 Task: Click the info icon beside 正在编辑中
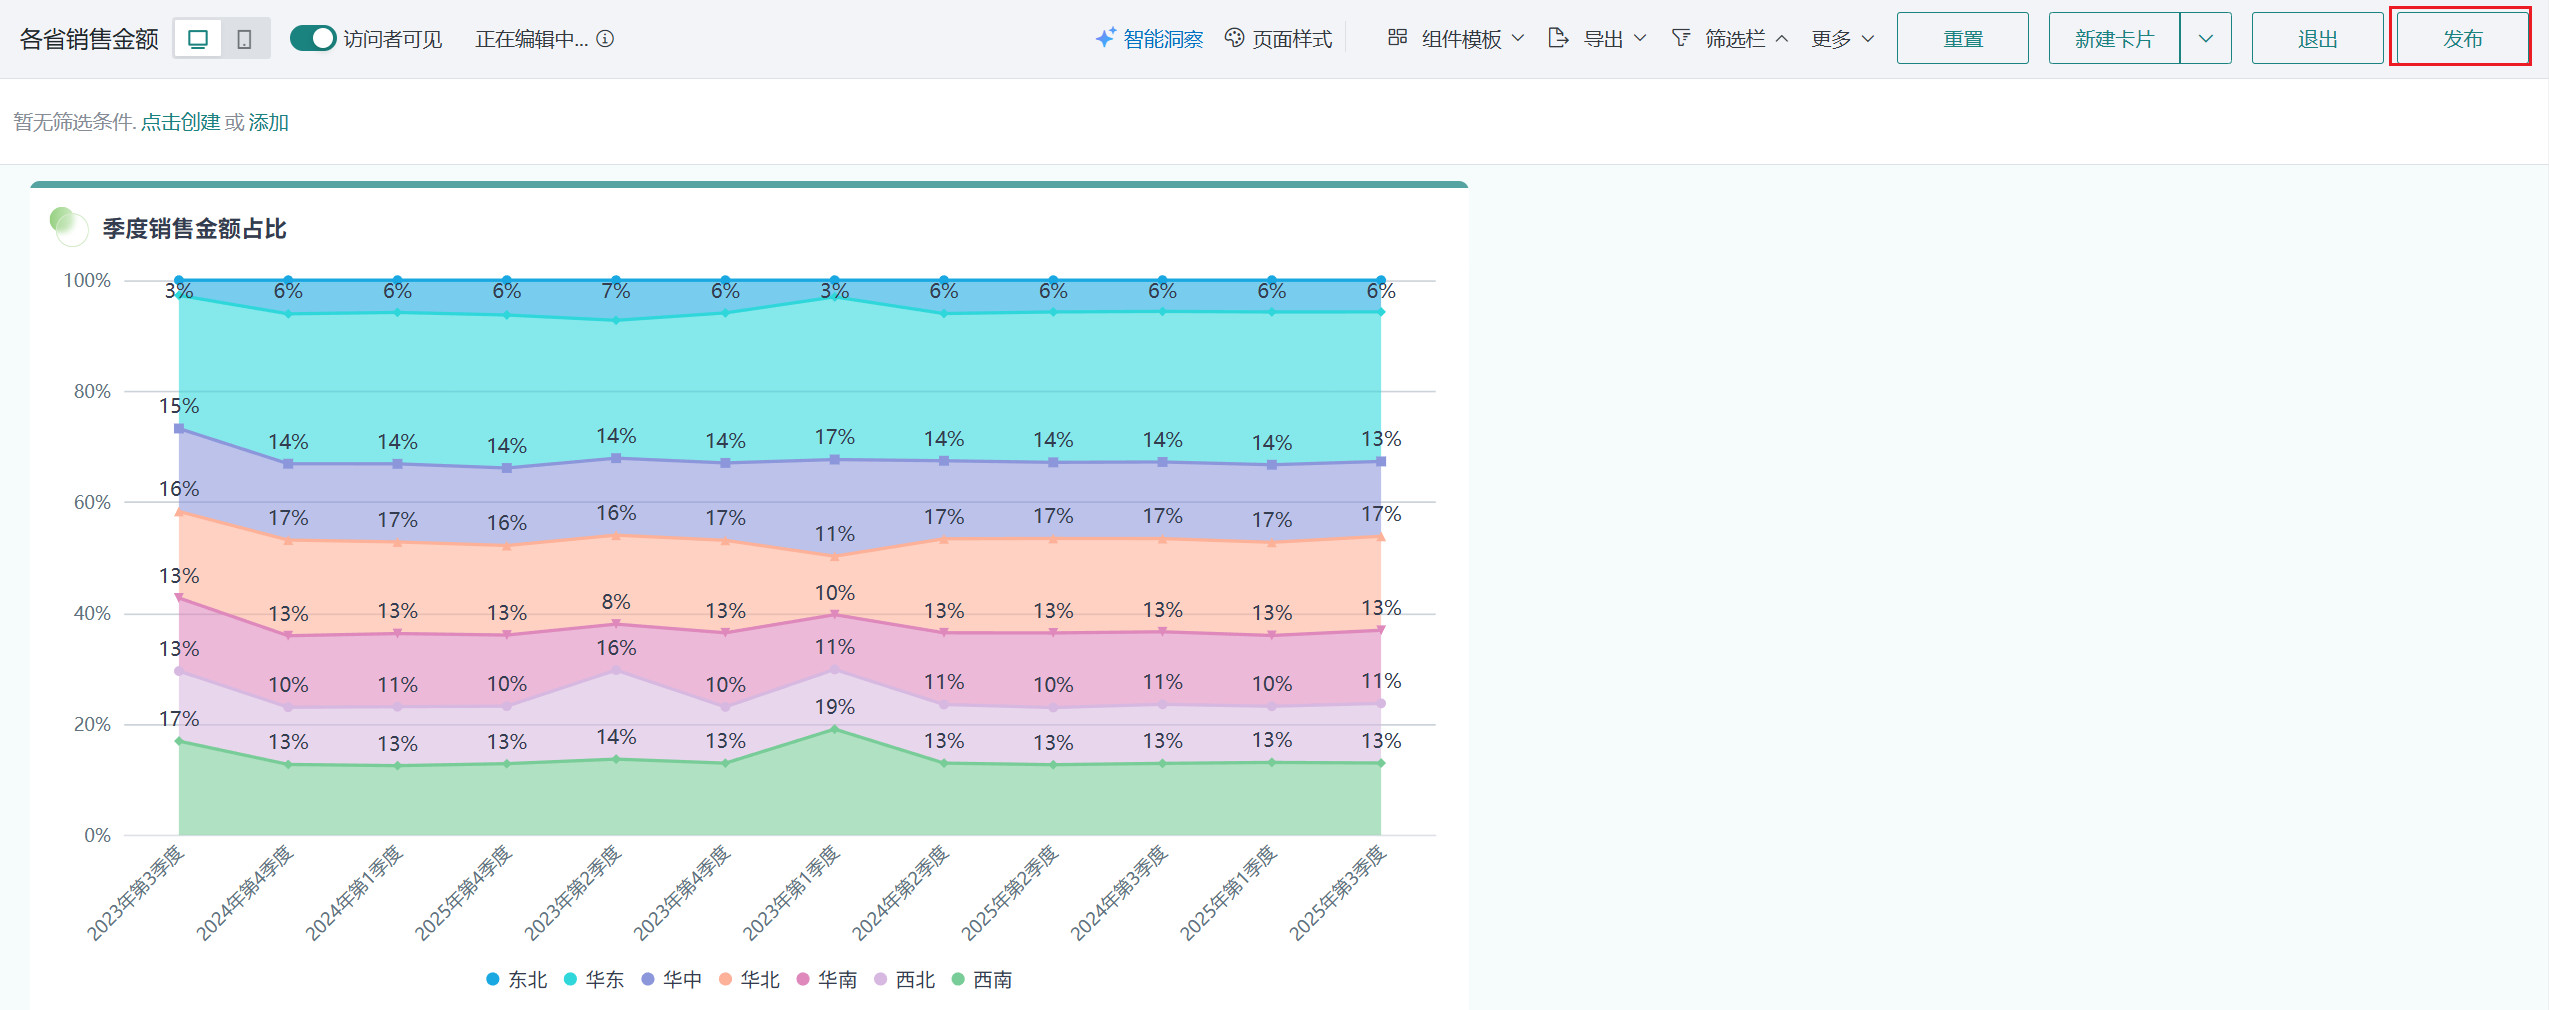point(605,39)
